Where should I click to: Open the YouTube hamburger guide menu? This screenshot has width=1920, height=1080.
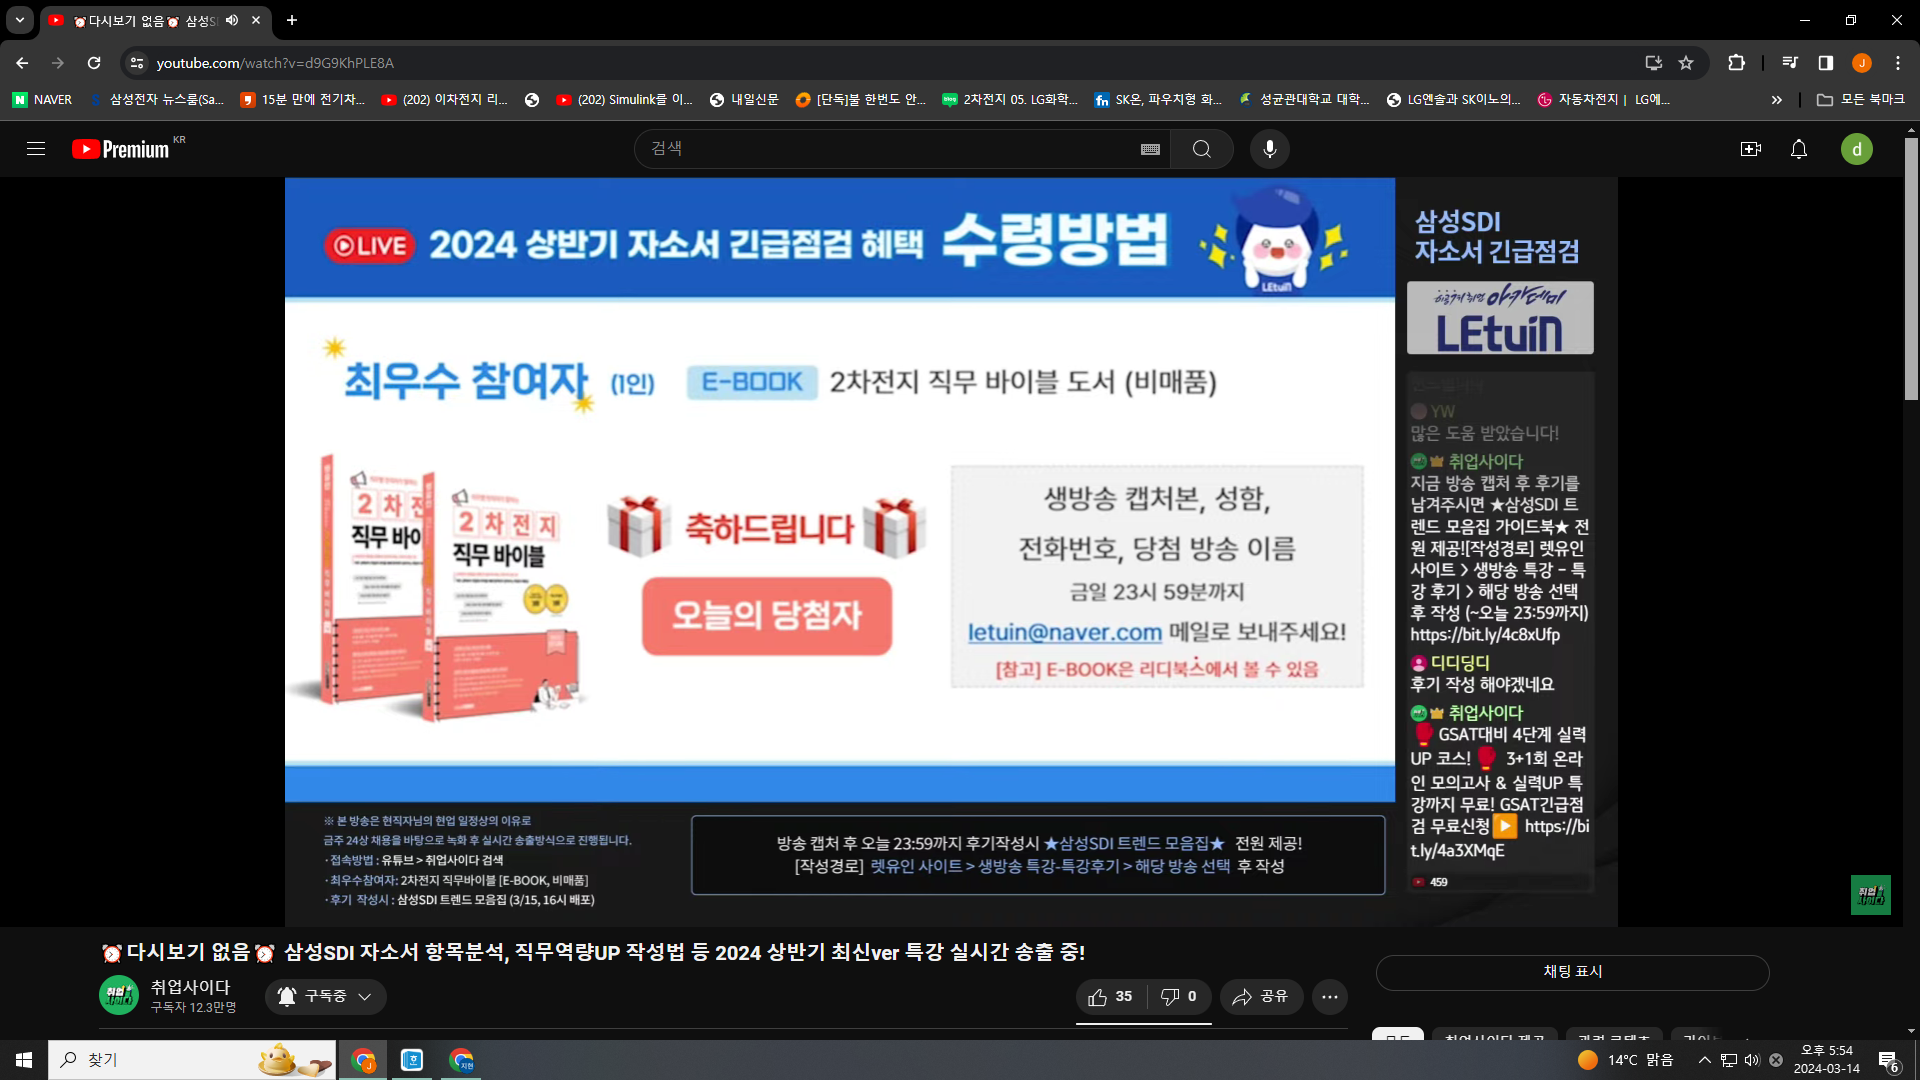click(36, 149)
